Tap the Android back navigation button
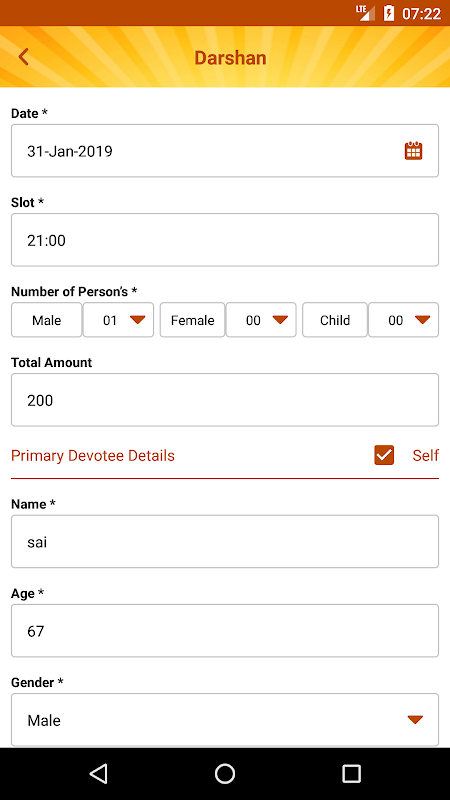450x800 pixels. (98, 773)
